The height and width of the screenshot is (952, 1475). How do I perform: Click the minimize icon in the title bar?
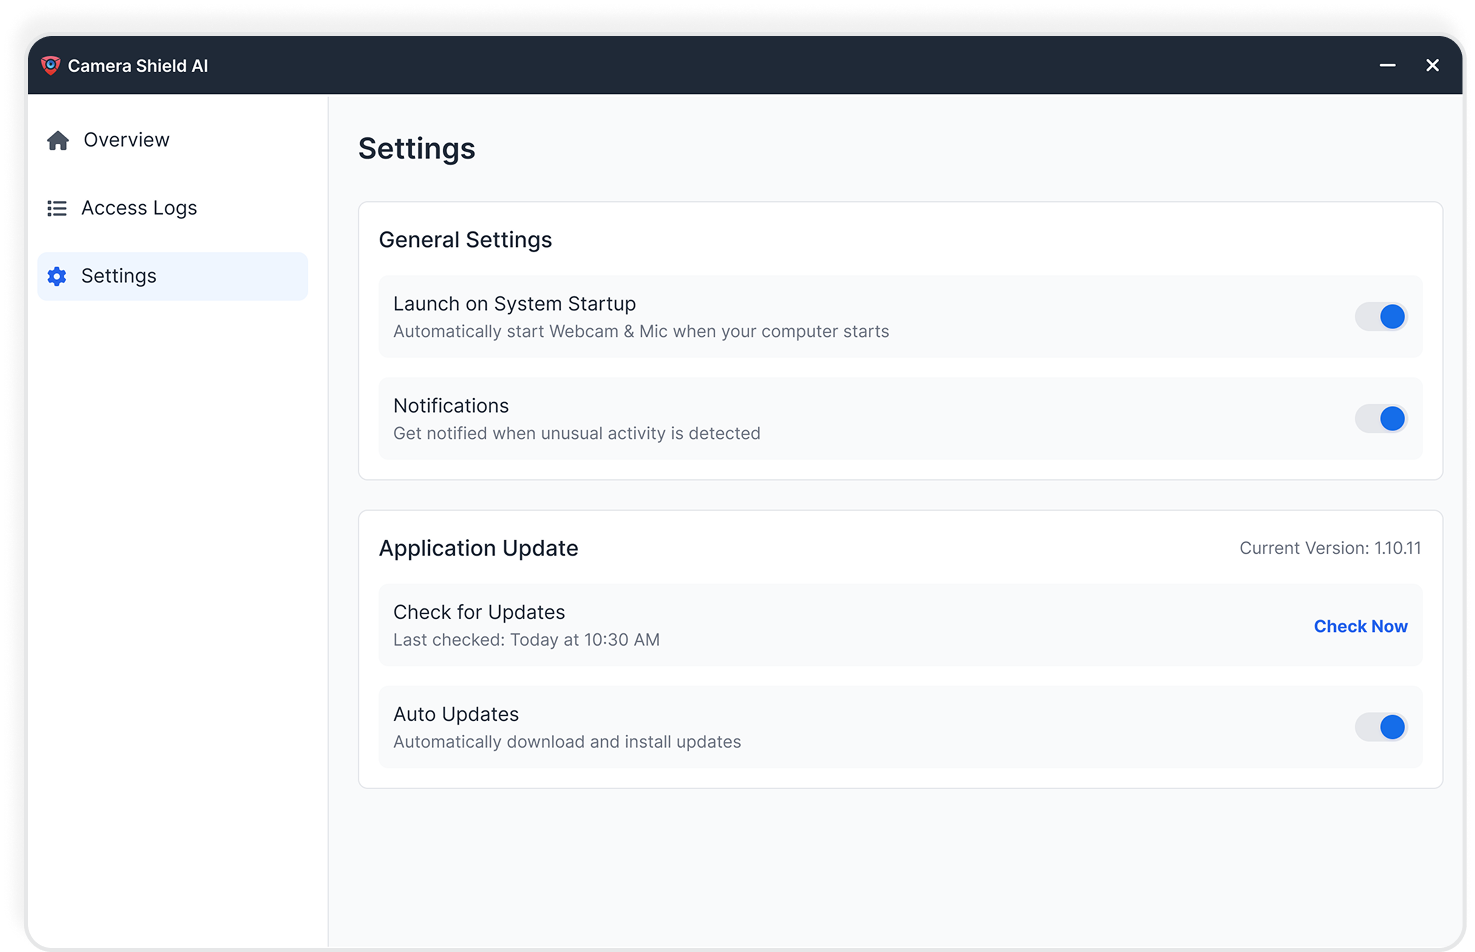click(x=1387, y=65)
